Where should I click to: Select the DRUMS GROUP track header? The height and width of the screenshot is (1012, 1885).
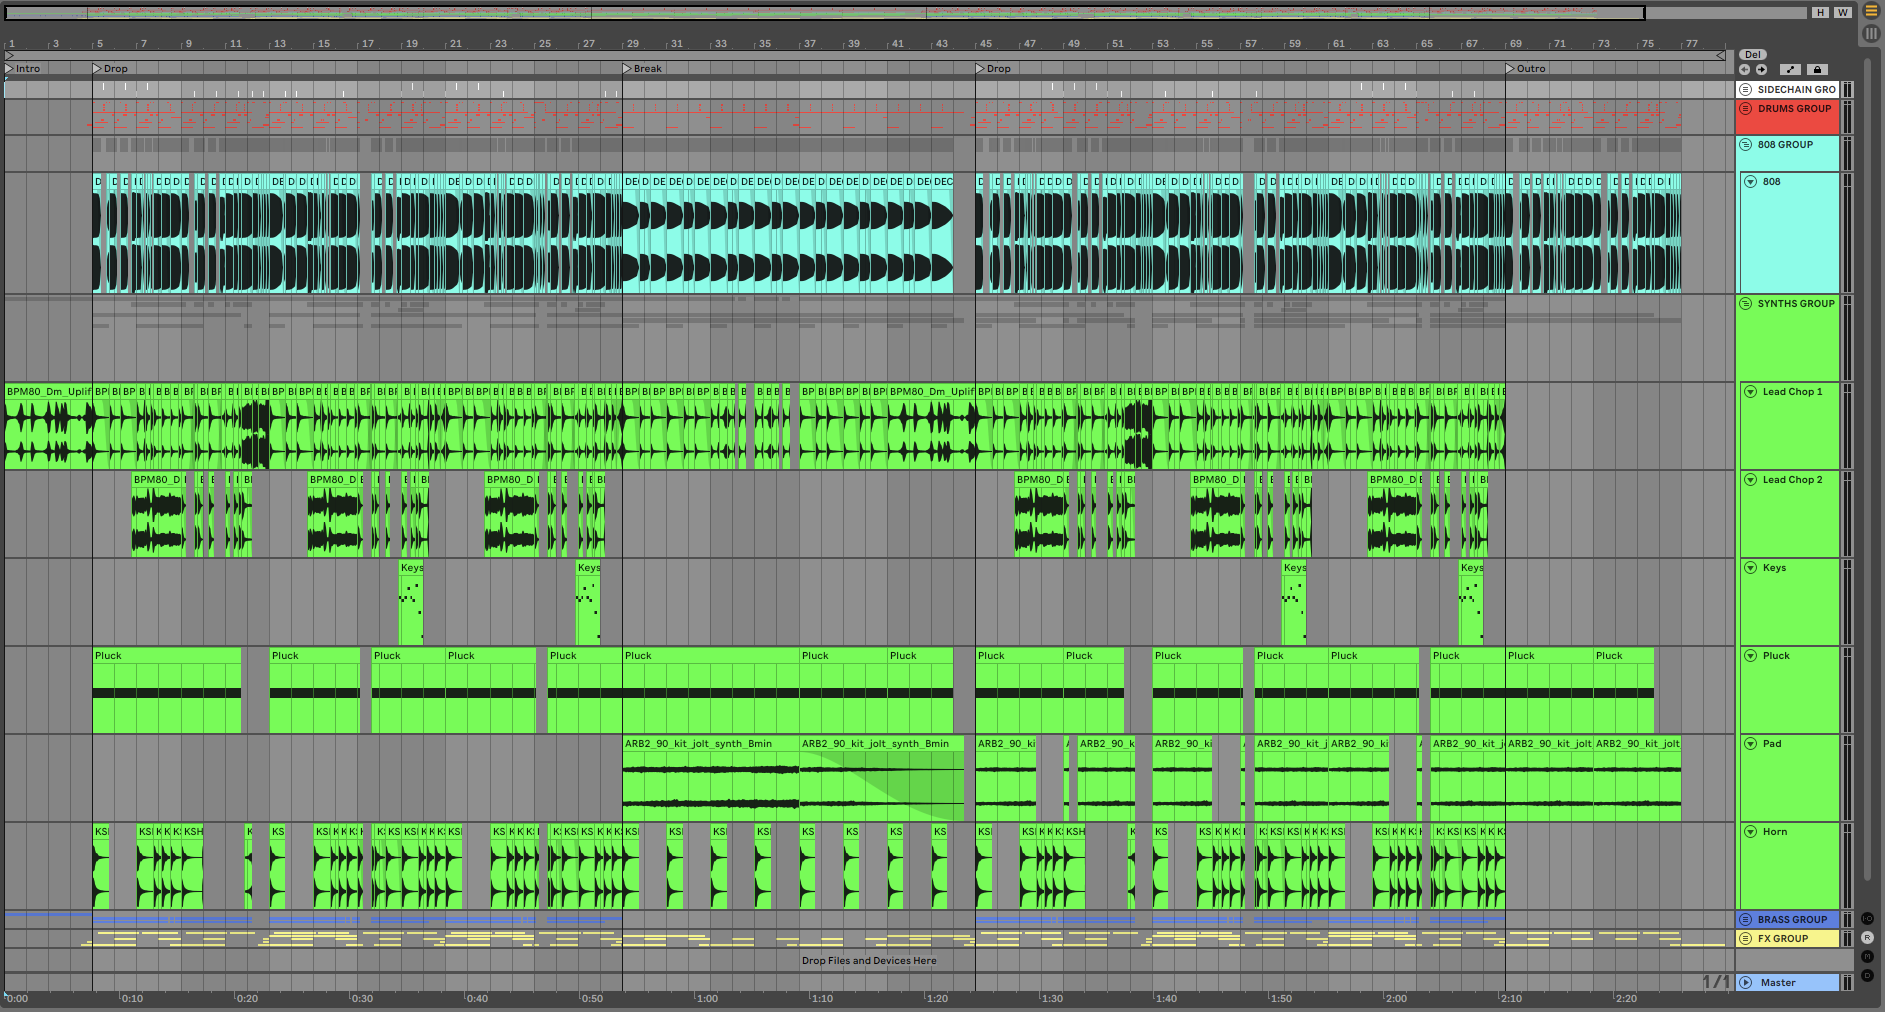pos(1788,117)
